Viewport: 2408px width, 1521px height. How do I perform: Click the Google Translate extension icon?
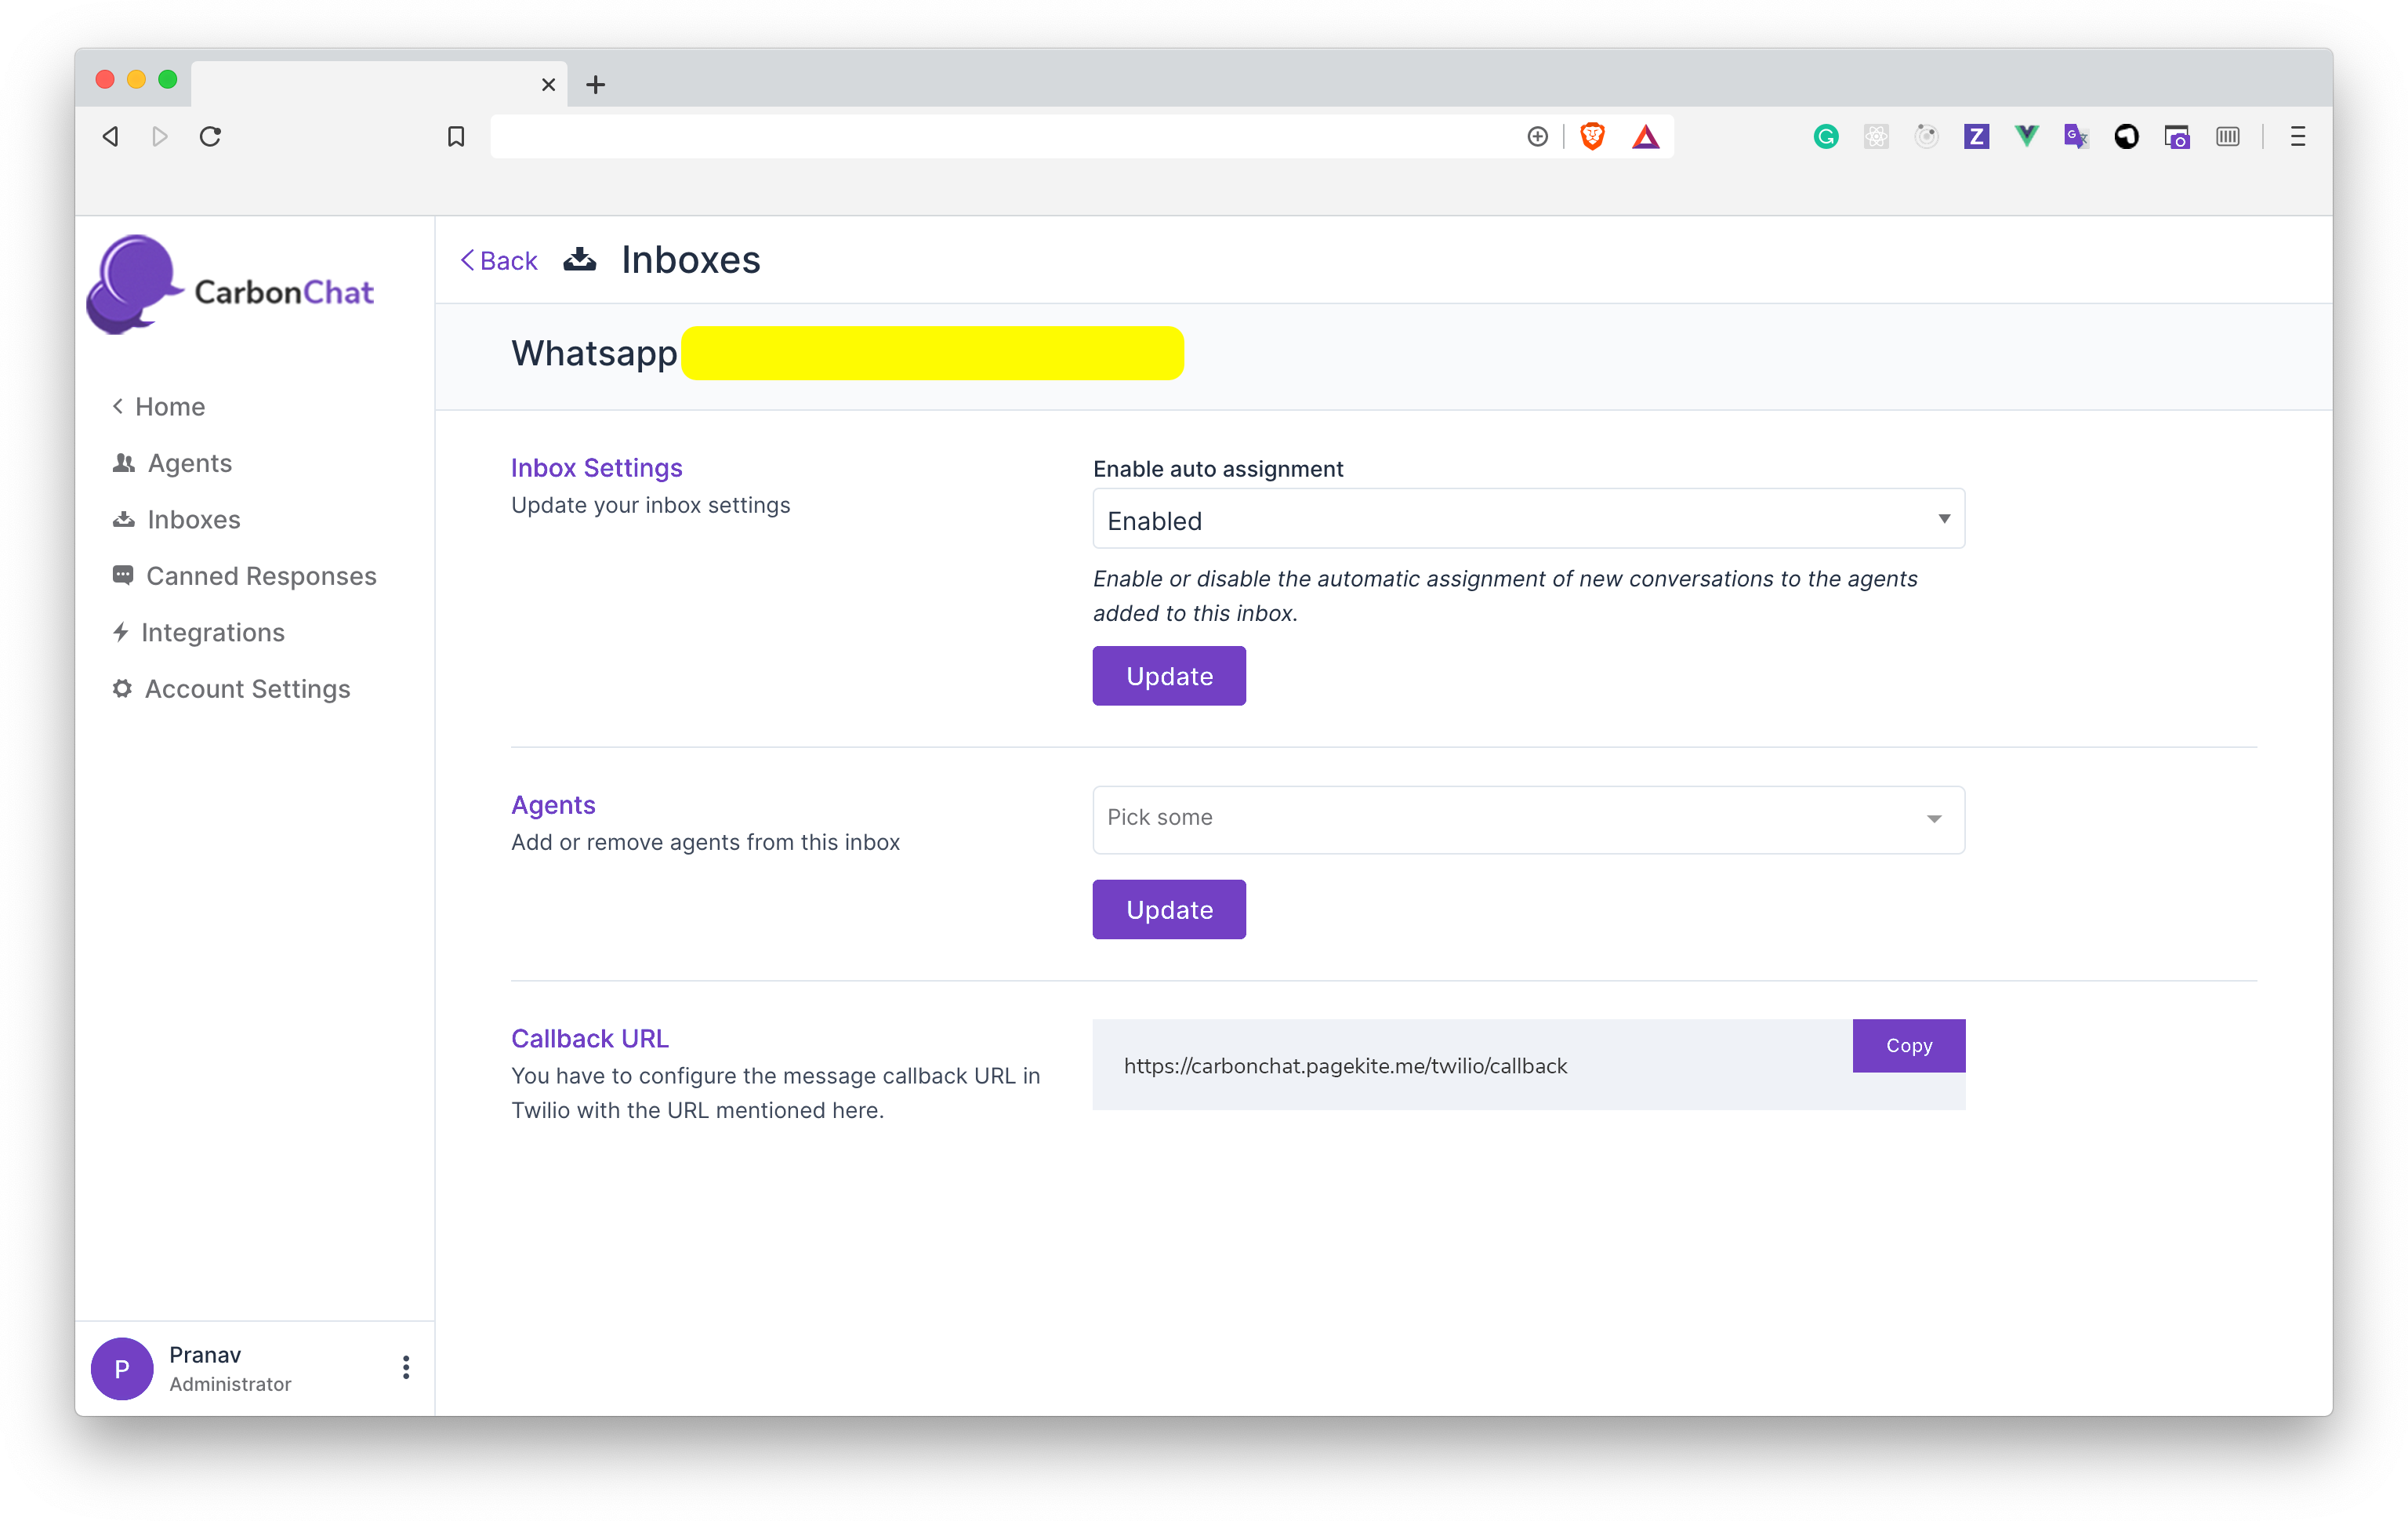(2076, 136)
